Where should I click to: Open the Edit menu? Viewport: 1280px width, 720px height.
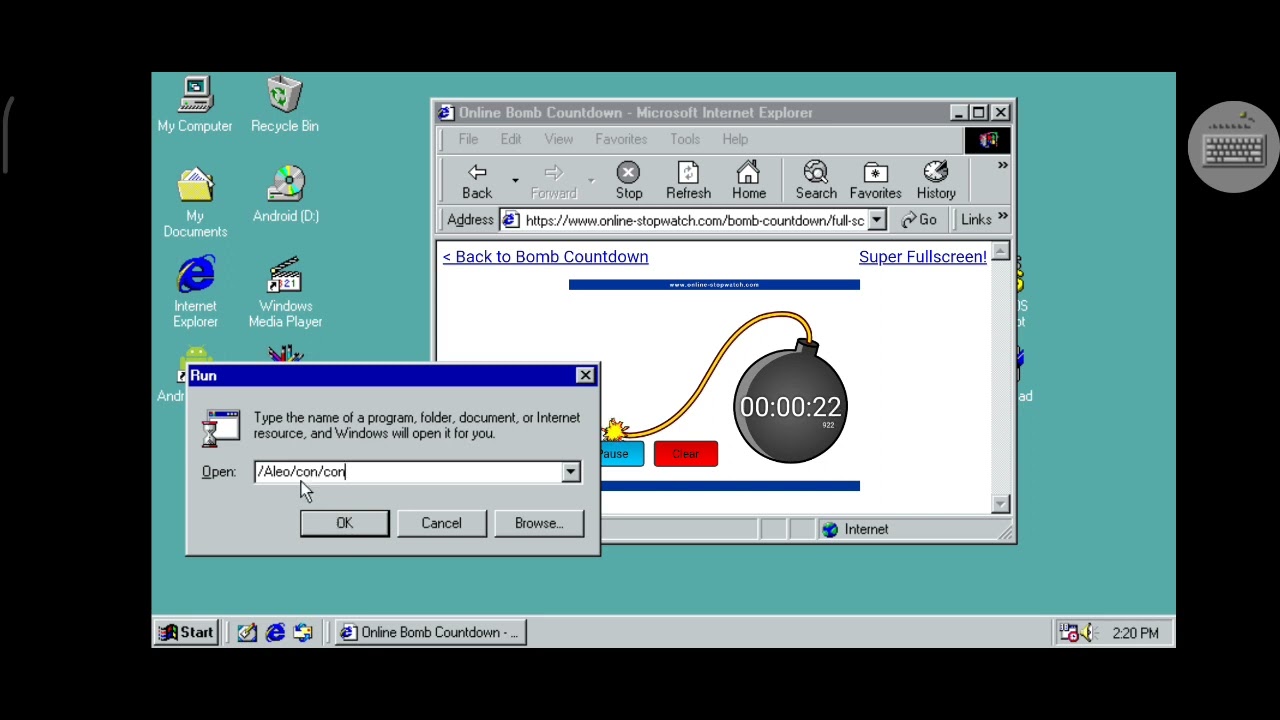[511, 139]
